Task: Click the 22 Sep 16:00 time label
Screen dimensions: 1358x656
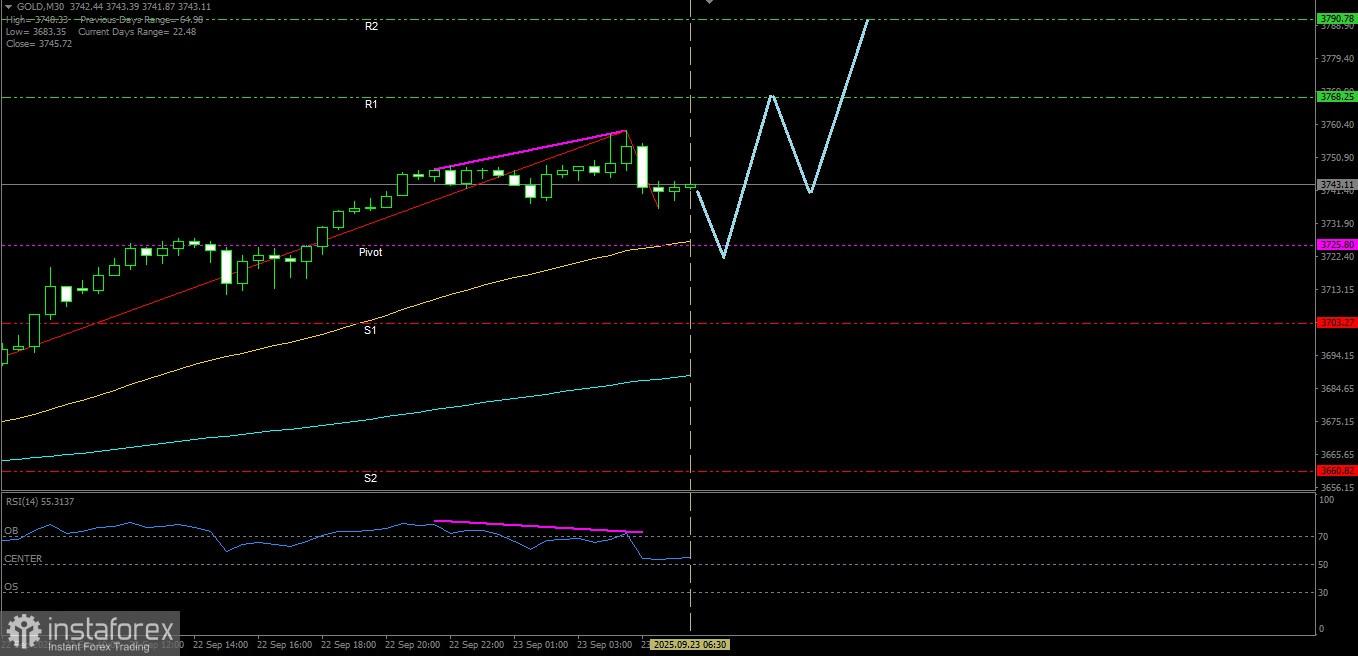Action: tap(283, 645)
